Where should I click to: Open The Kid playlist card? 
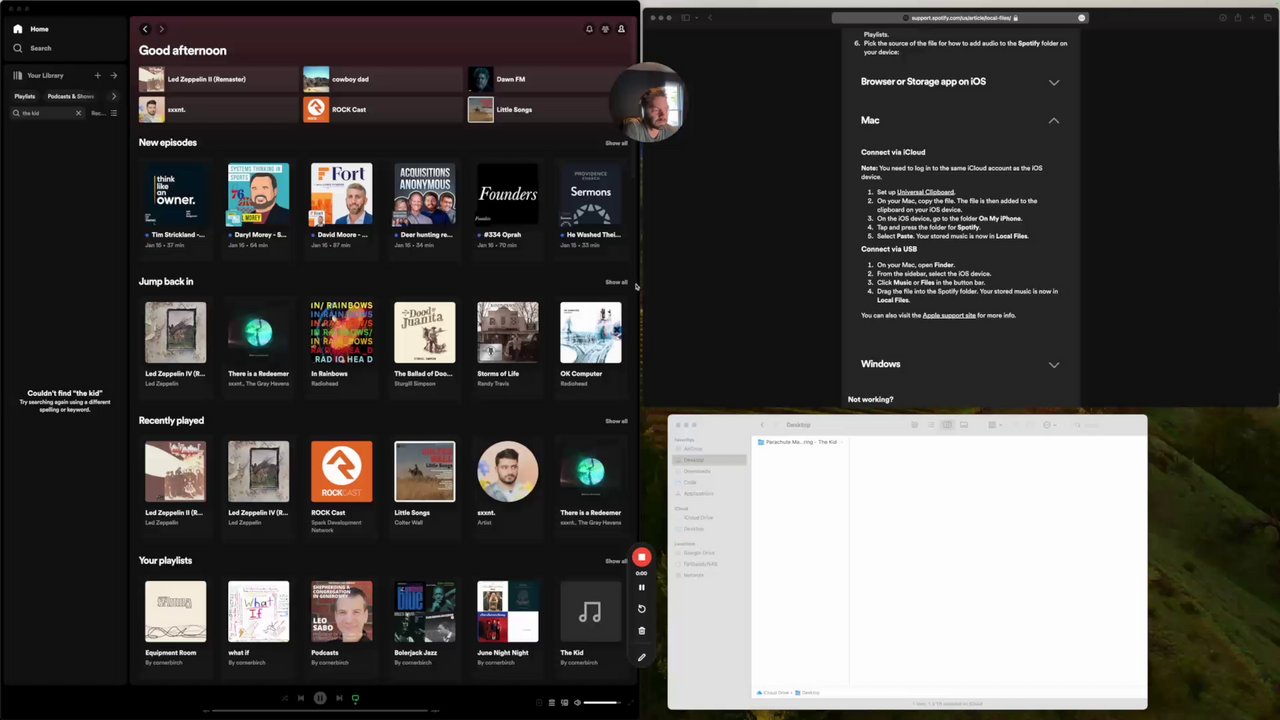[590, 622]
